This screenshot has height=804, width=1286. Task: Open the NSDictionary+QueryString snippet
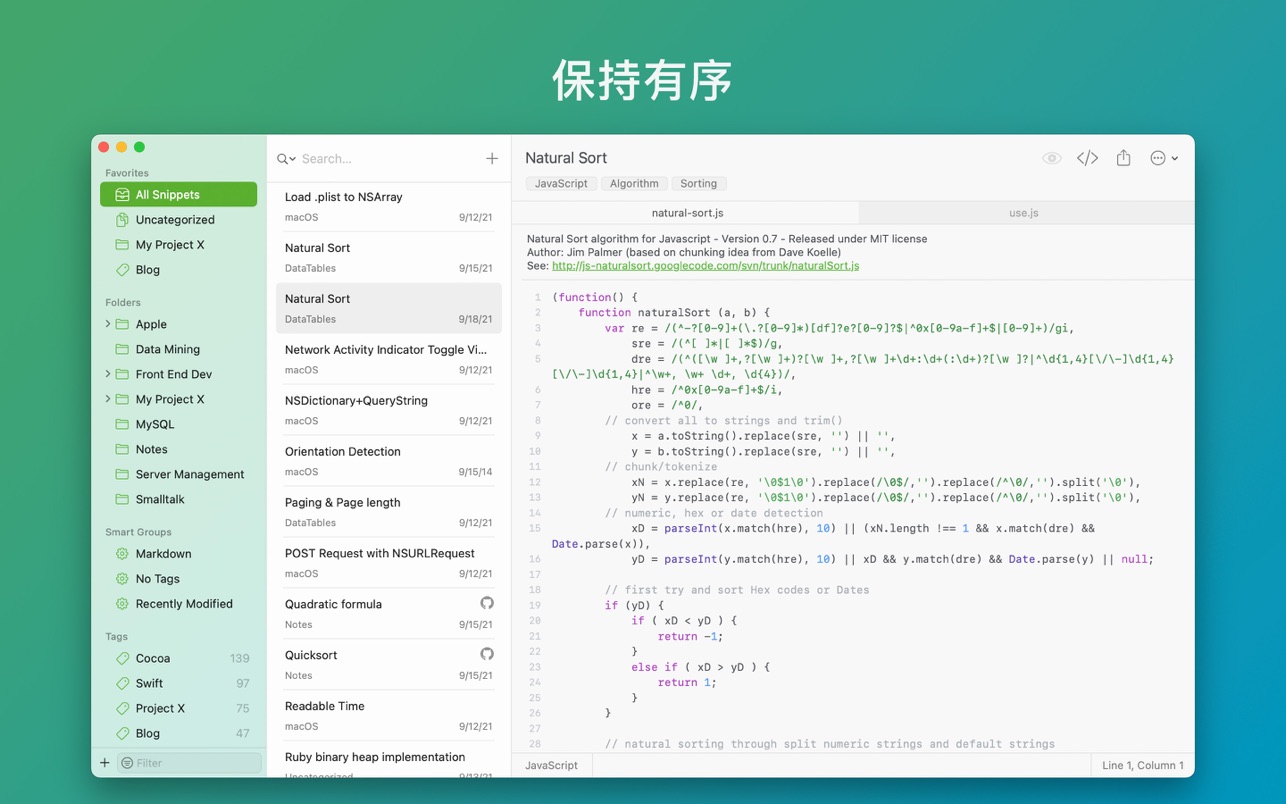coord(389,411)
